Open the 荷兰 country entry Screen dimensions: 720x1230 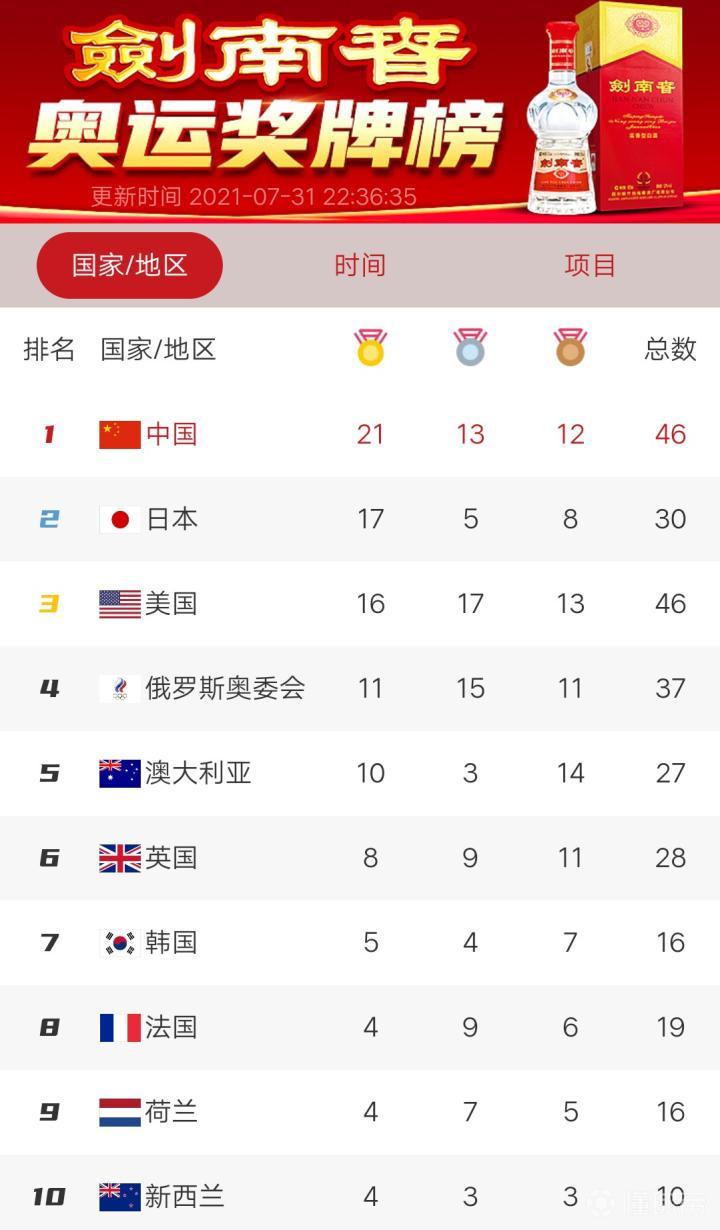click(172, 1112)
